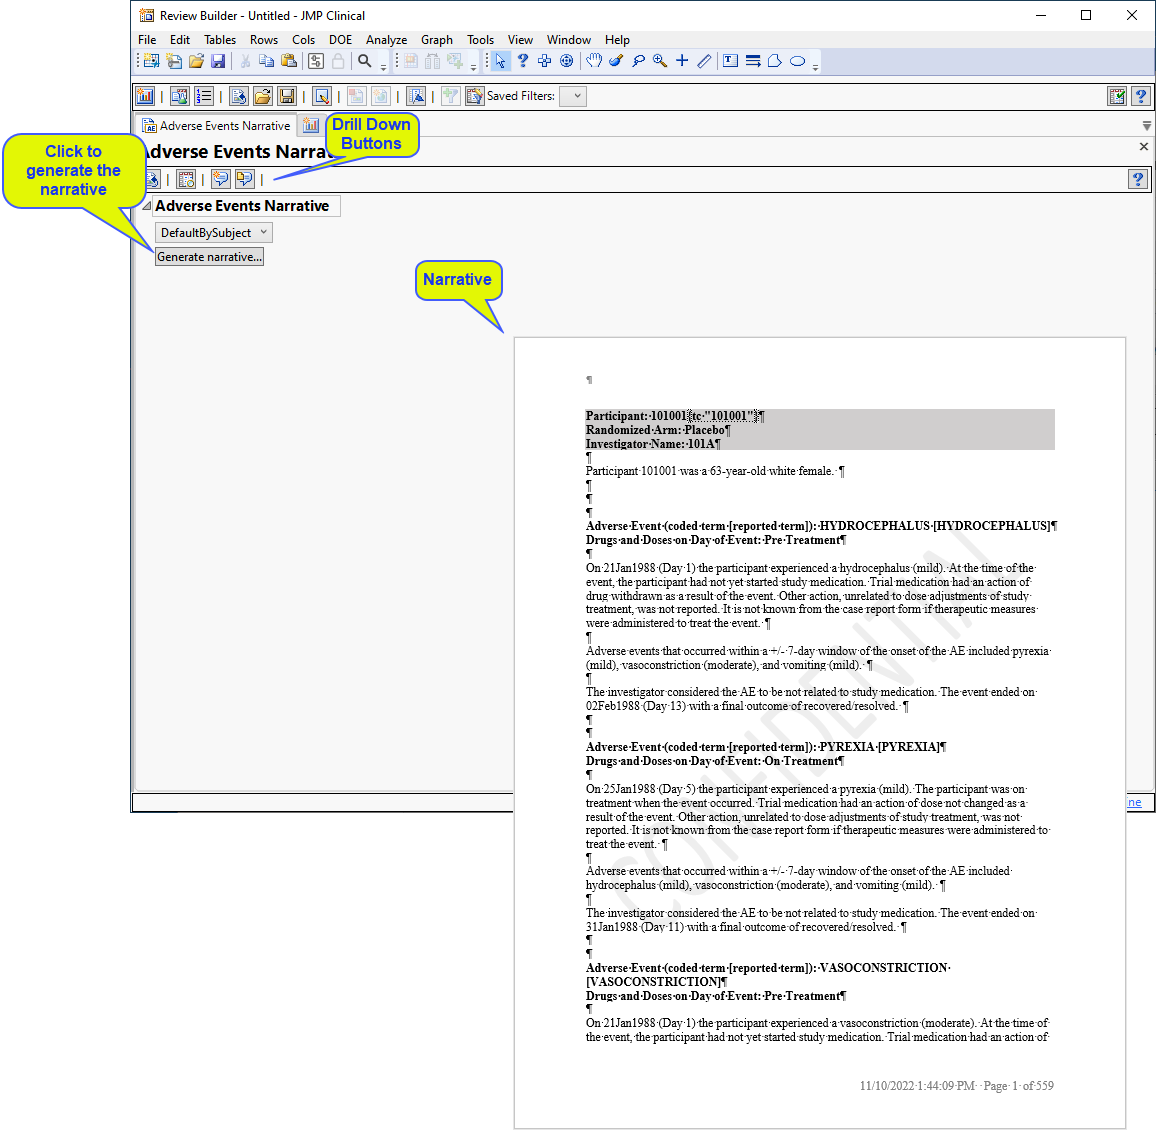Click the Preferences sliders icon
Viewport: 1156px width, 1130px height.
point(316,61)
